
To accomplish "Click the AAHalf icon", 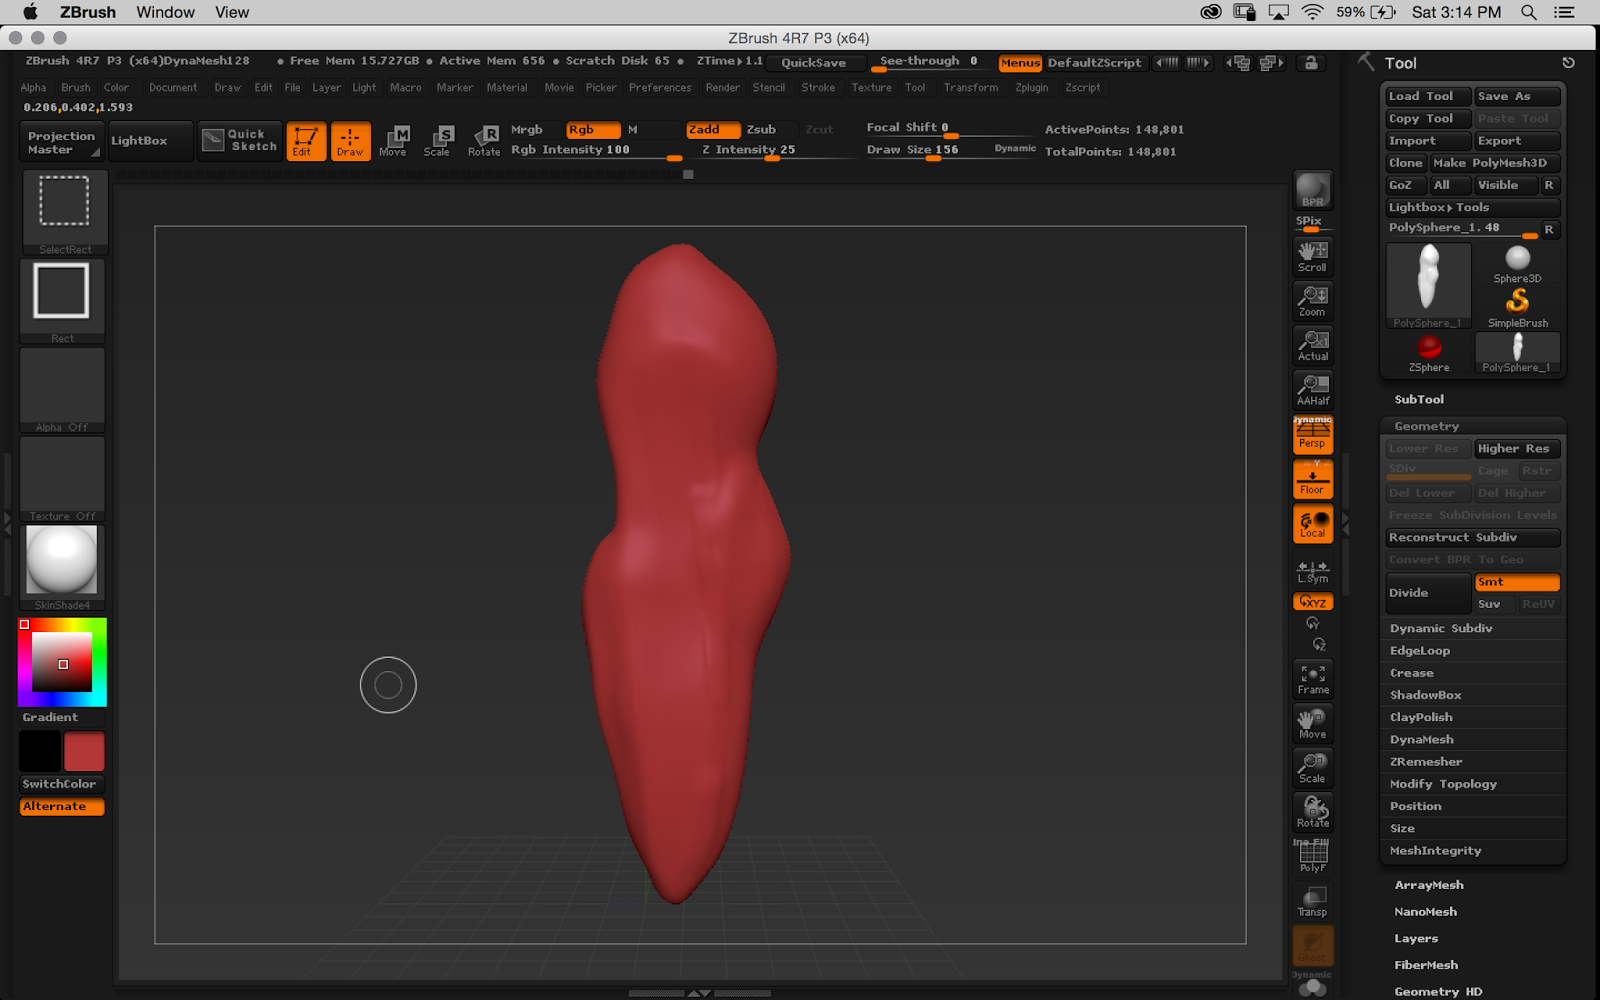I will [1313, 389].
